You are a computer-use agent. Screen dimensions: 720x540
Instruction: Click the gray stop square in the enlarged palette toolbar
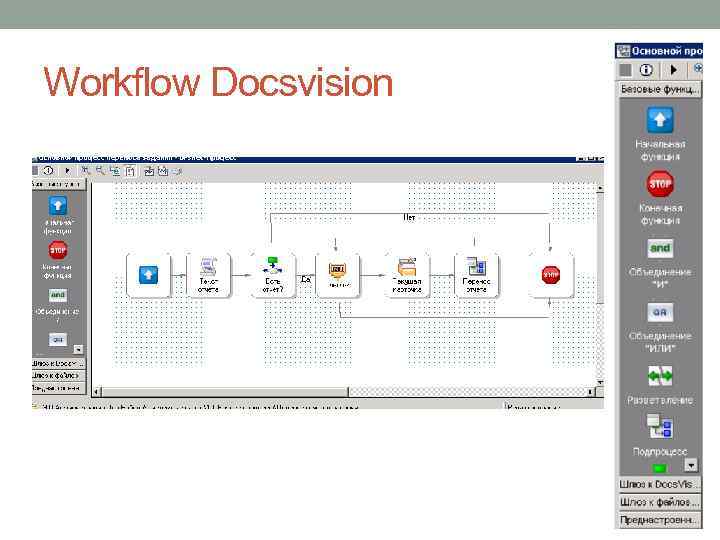(625, 70)
